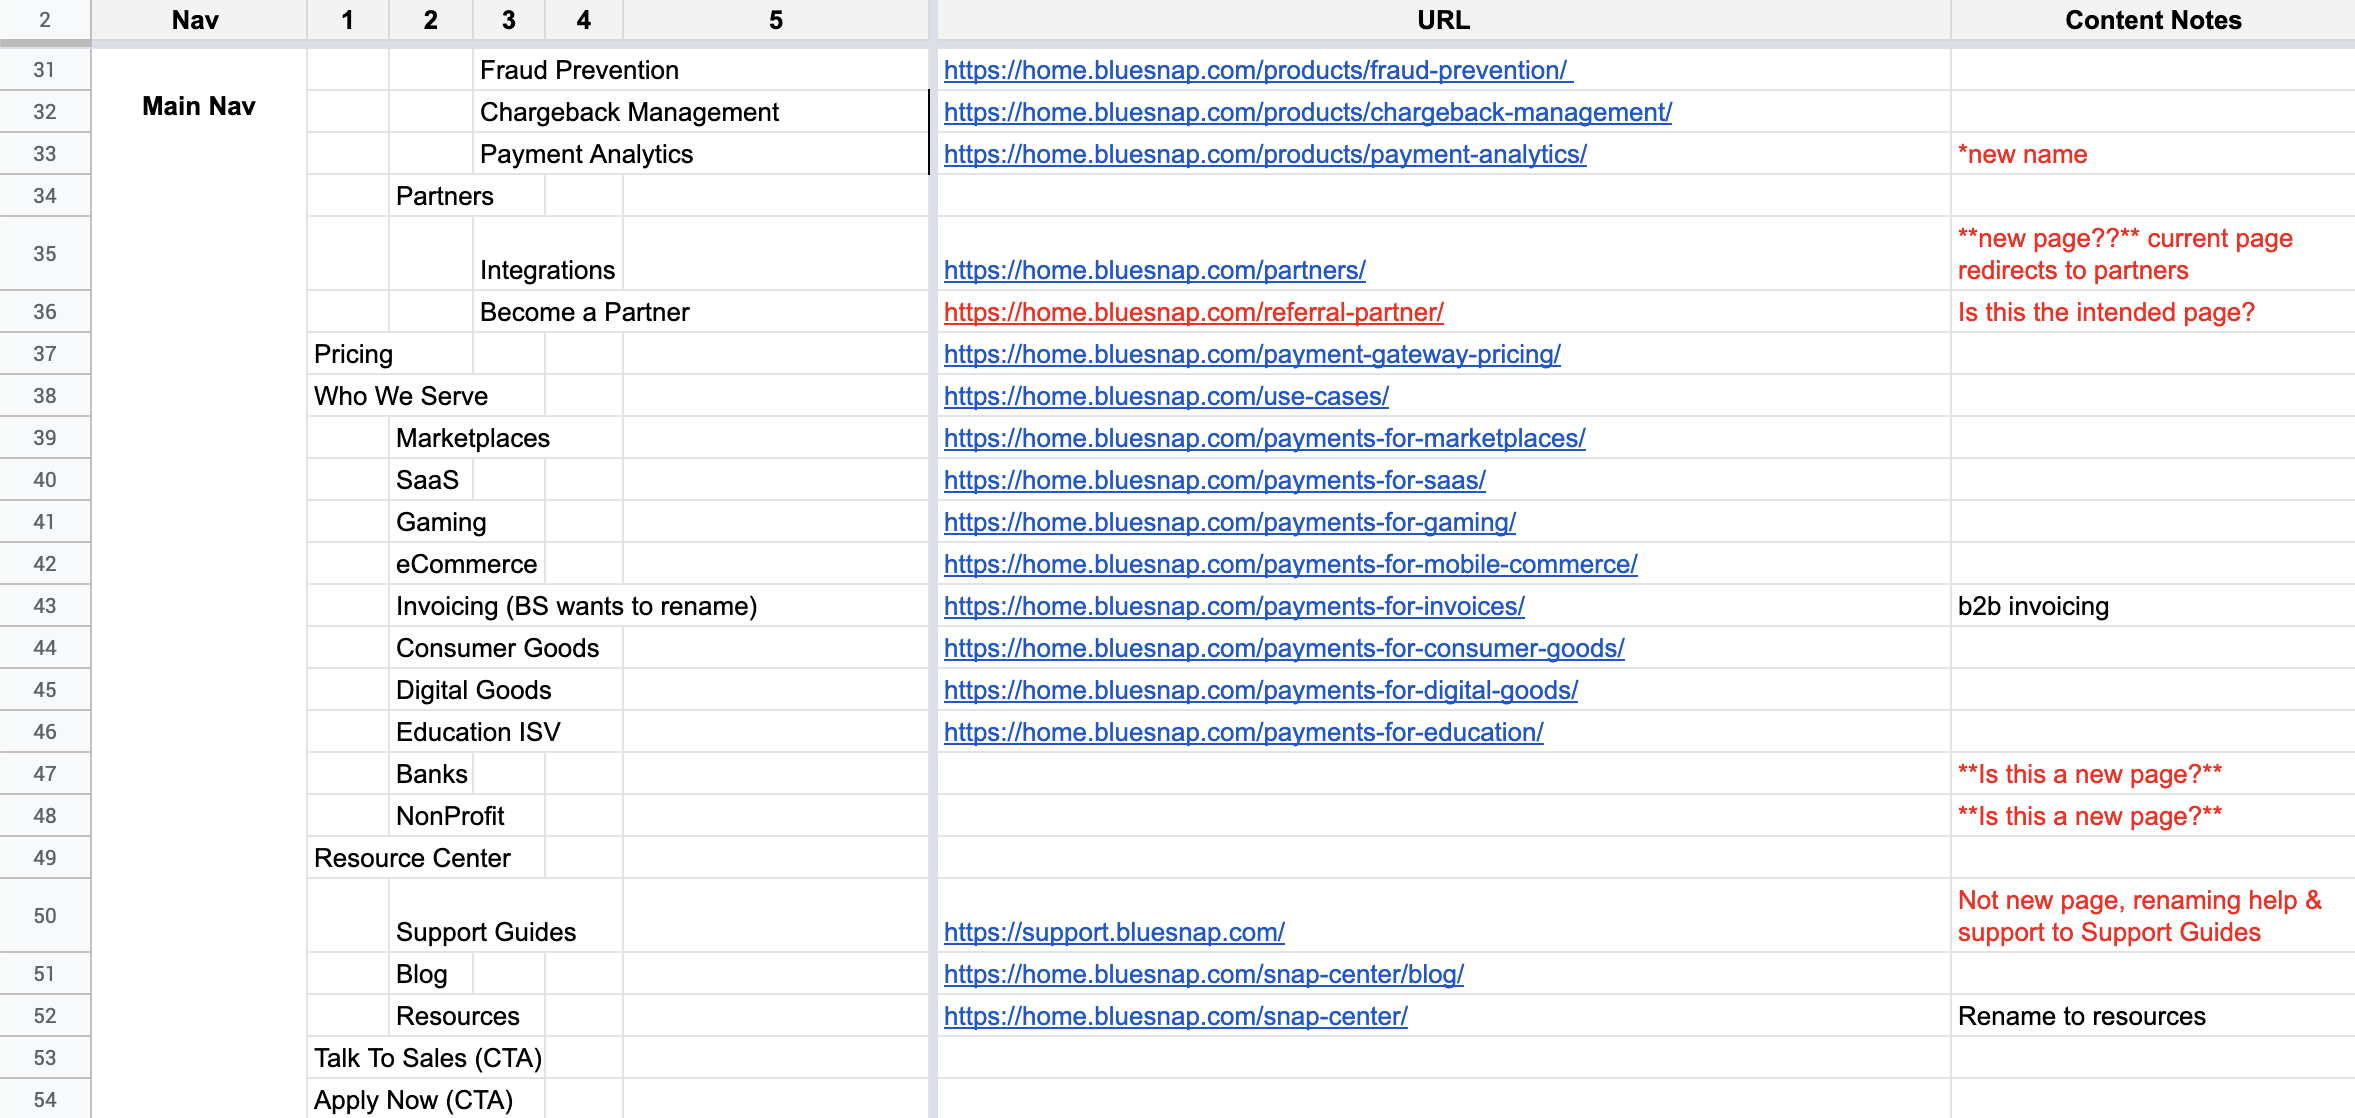Select the 'Is this the intended page?' note
2355x1118 pixels.
pyautogui.click(x=2152, y=312)
